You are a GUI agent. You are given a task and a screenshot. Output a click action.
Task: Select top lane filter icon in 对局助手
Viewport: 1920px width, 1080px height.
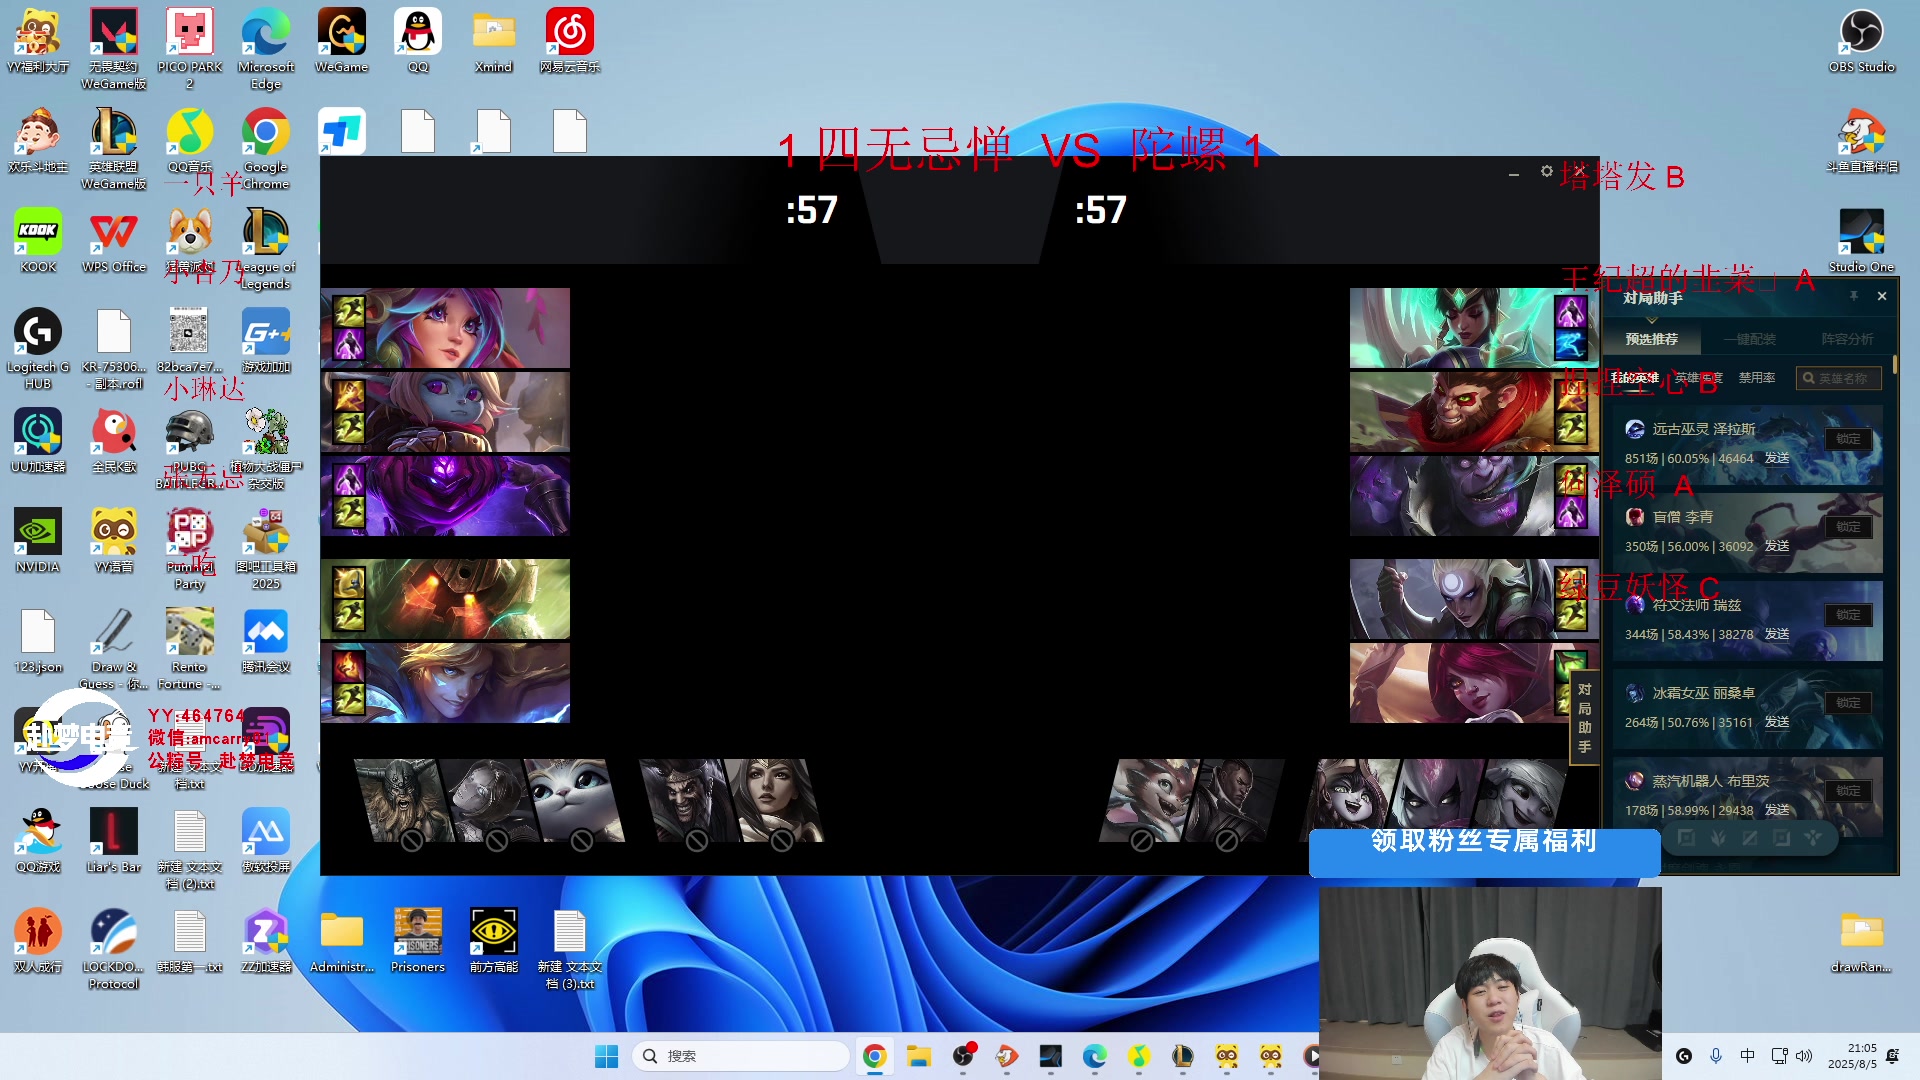point(1686,837)
